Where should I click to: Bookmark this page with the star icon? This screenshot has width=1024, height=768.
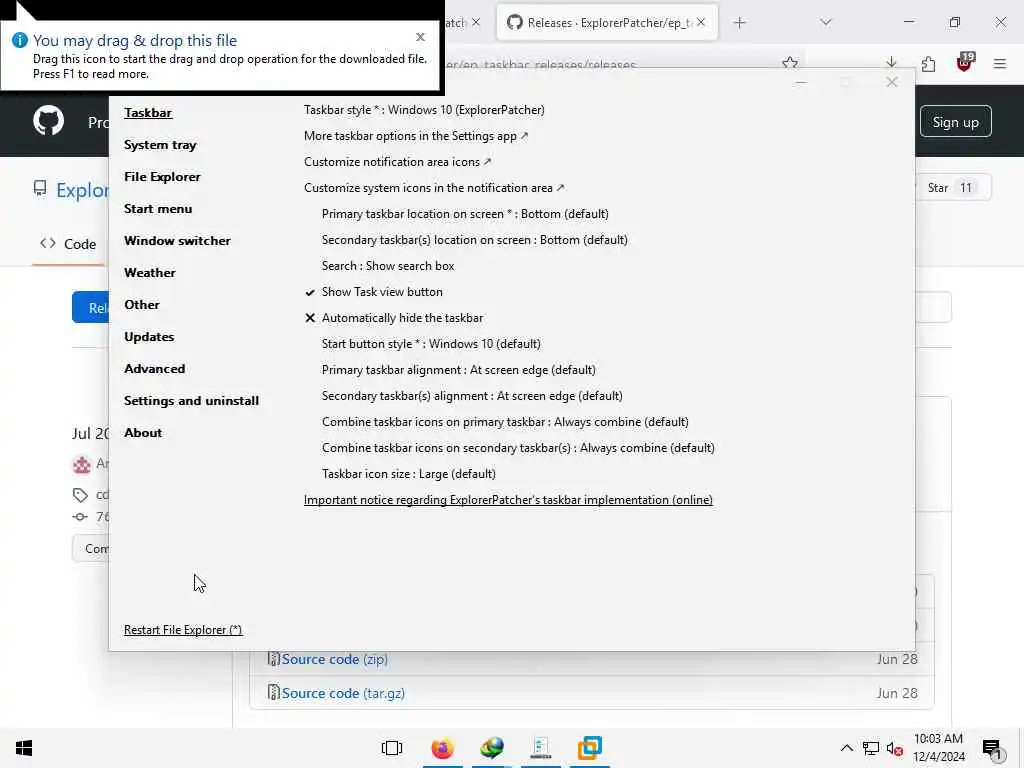(x=790, y=63)
